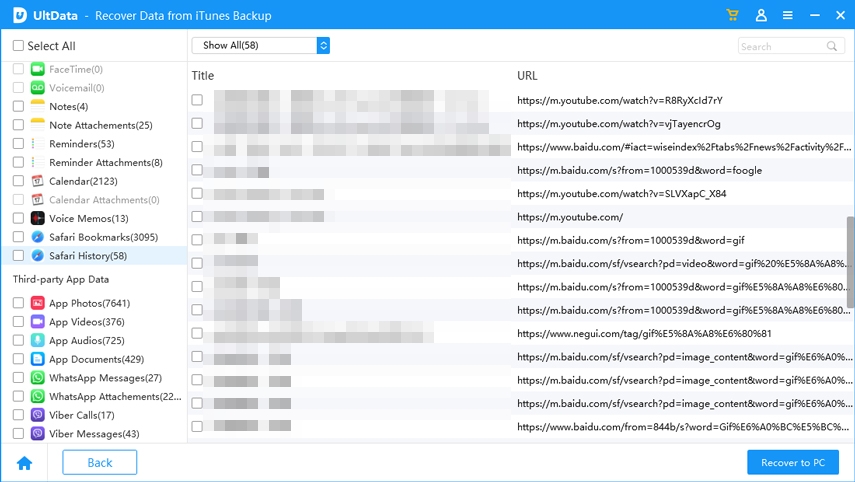Click the Calendar icon in sidebar
This screenshot has width=855, height=482.
point(38,181)
